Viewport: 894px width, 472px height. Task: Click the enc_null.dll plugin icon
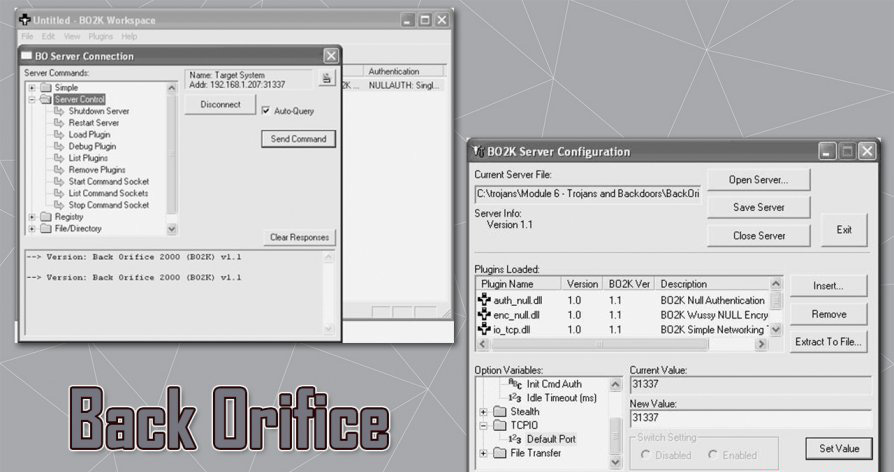484,315
